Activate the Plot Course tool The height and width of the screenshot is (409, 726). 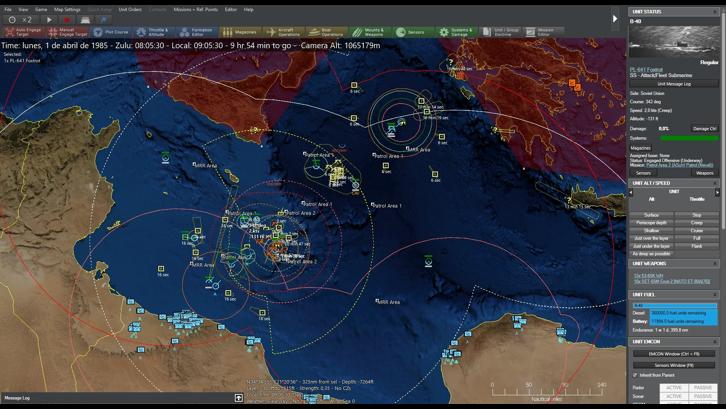(111, 32)
